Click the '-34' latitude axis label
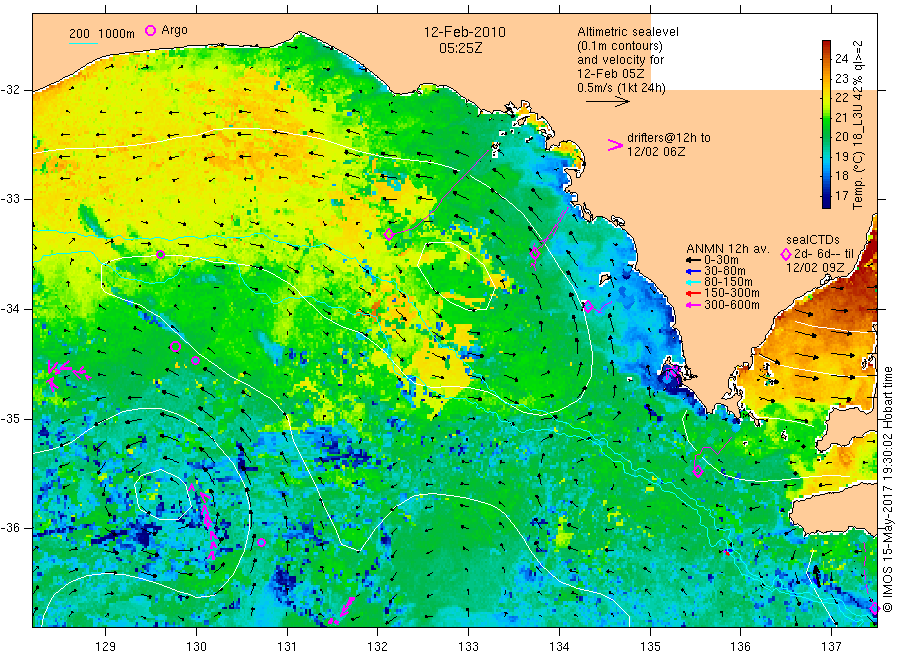 pos(10,309)
